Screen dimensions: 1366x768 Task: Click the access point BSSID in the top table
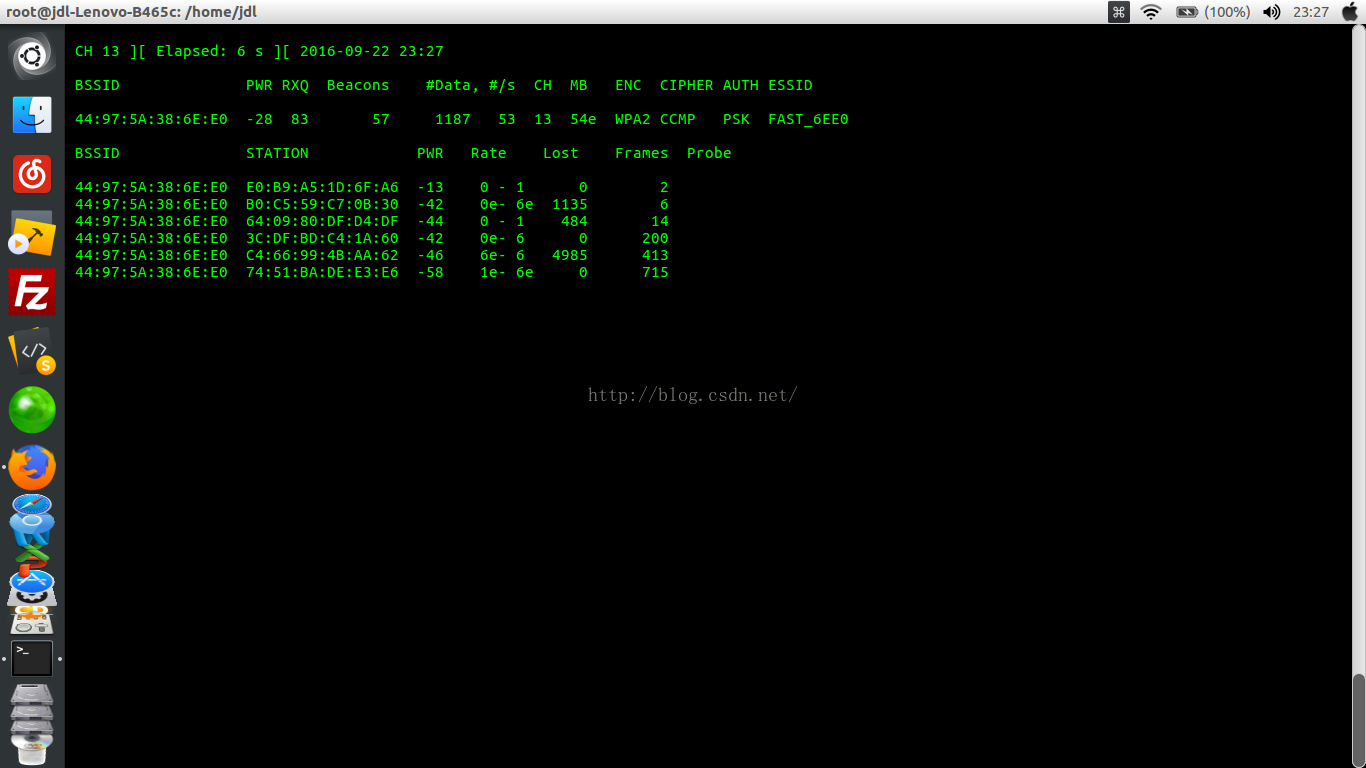click(151, 119)
